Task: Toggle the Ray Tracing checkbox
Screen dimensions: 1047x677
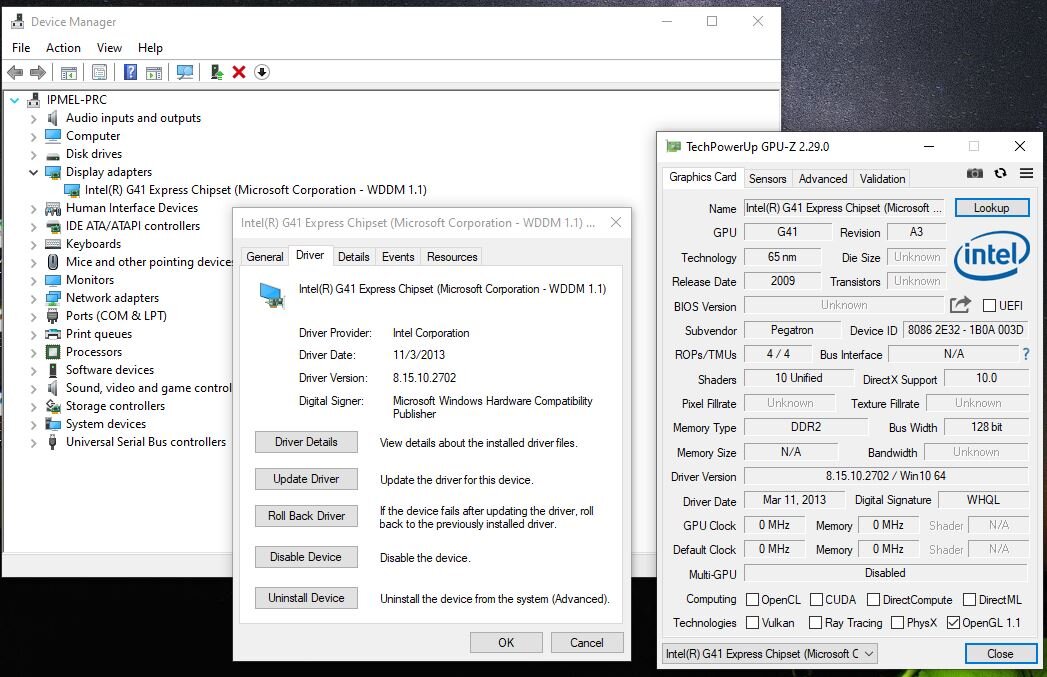Action: point(815,623)
